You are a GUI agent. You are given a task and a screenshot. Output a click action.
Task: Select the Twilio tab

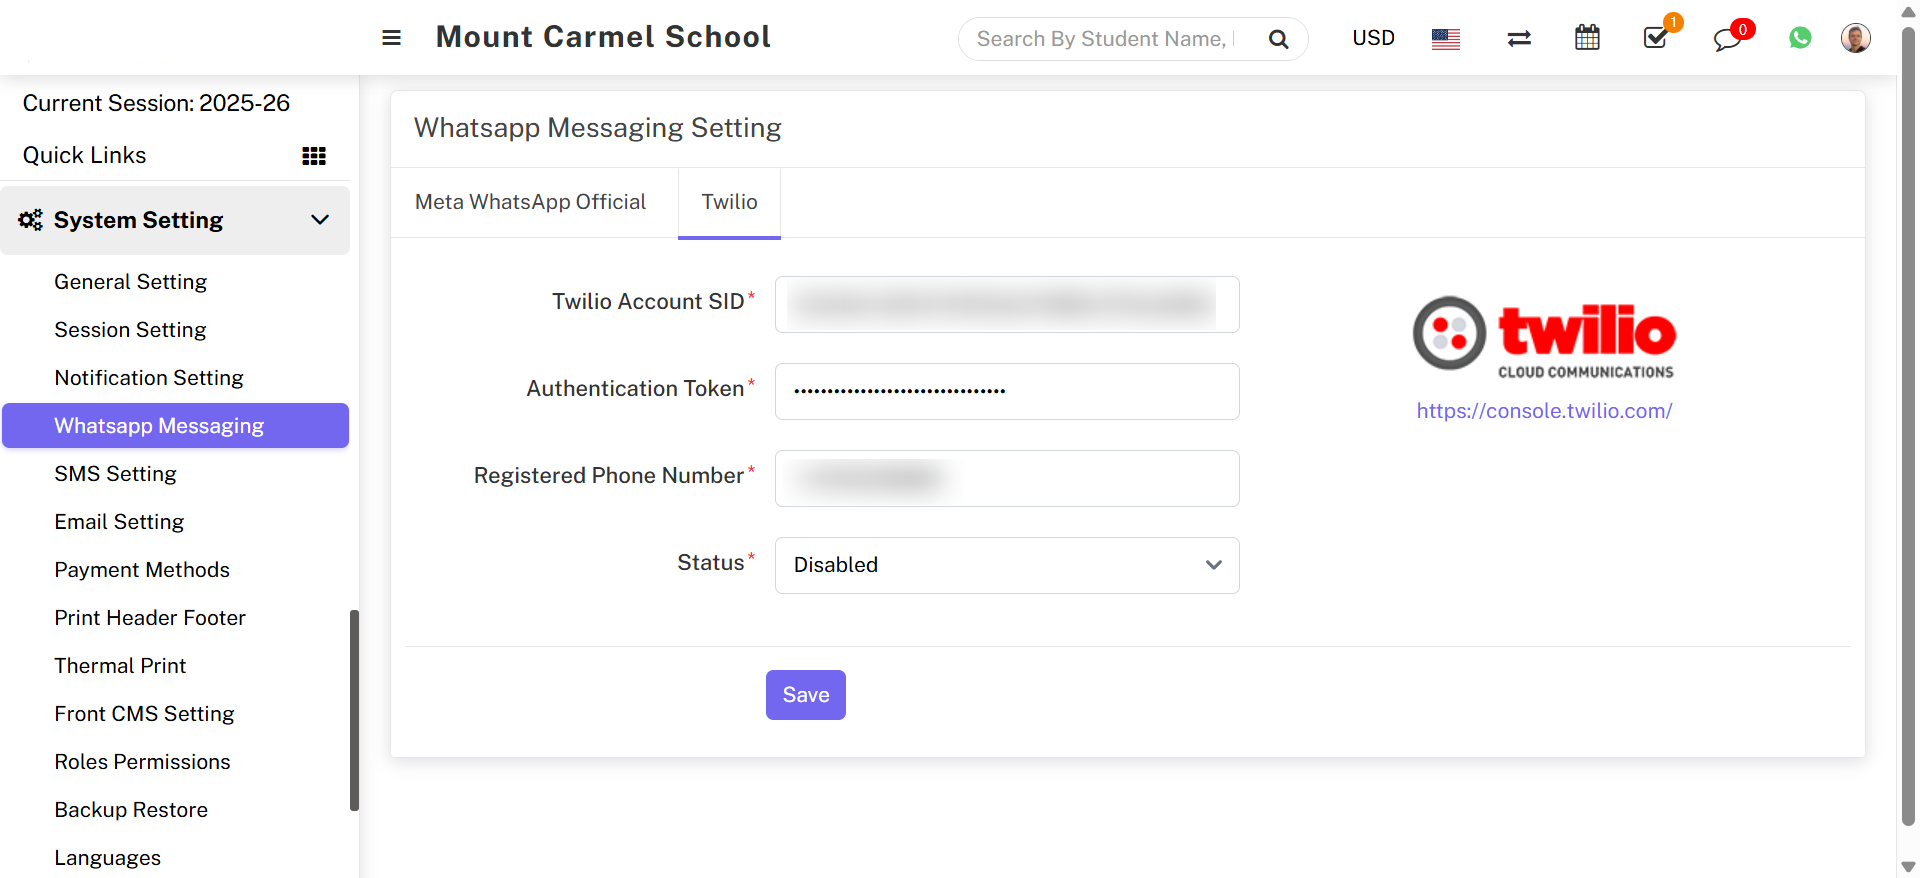[x=729, y=202]
